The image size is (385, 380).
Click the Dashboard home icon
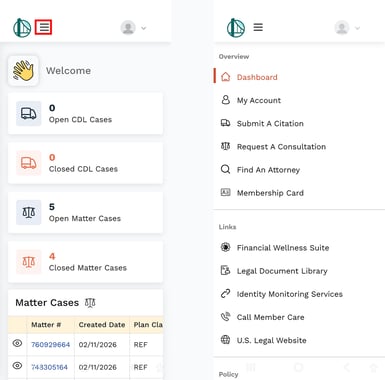pyautogui.click(x=226, y=77)
